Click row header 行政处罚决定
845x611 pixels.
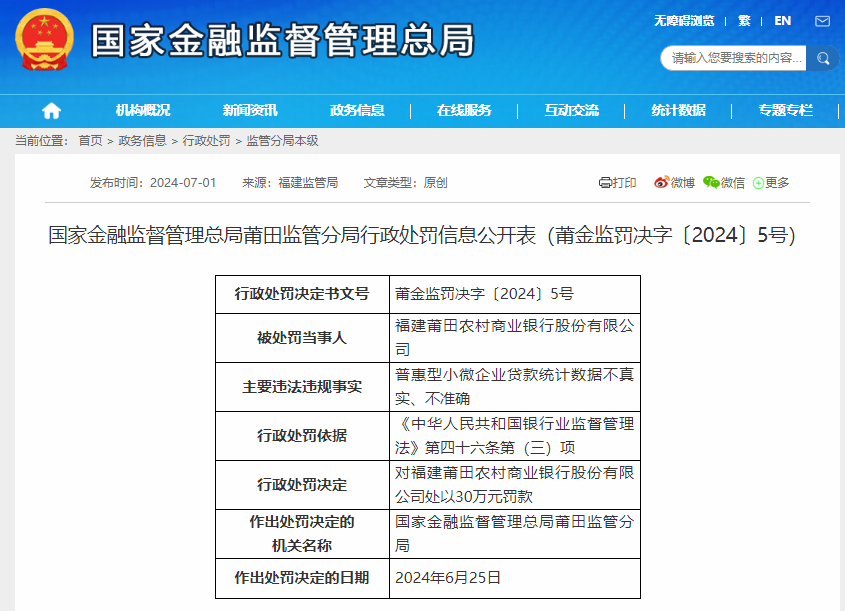302,485
